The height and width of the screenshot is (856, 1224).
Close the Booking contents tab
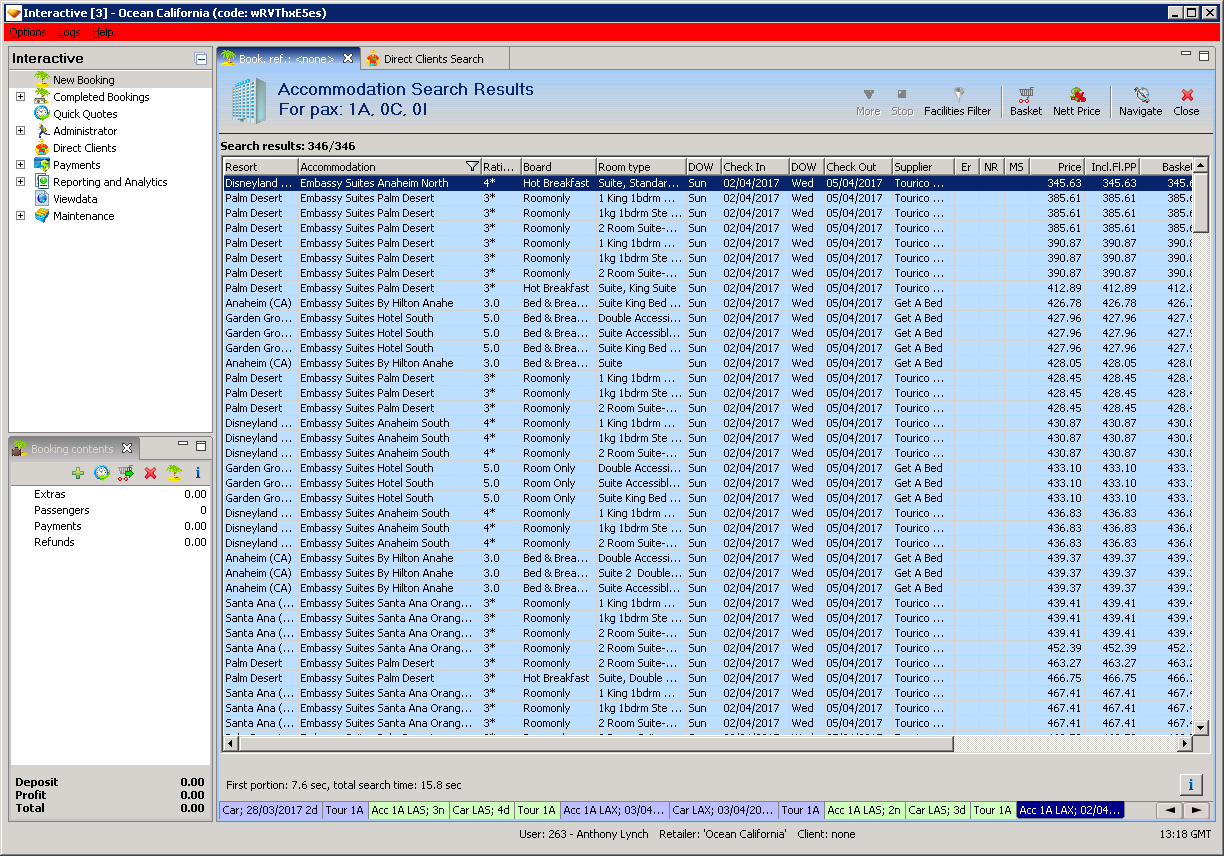(x=126, y=448)
